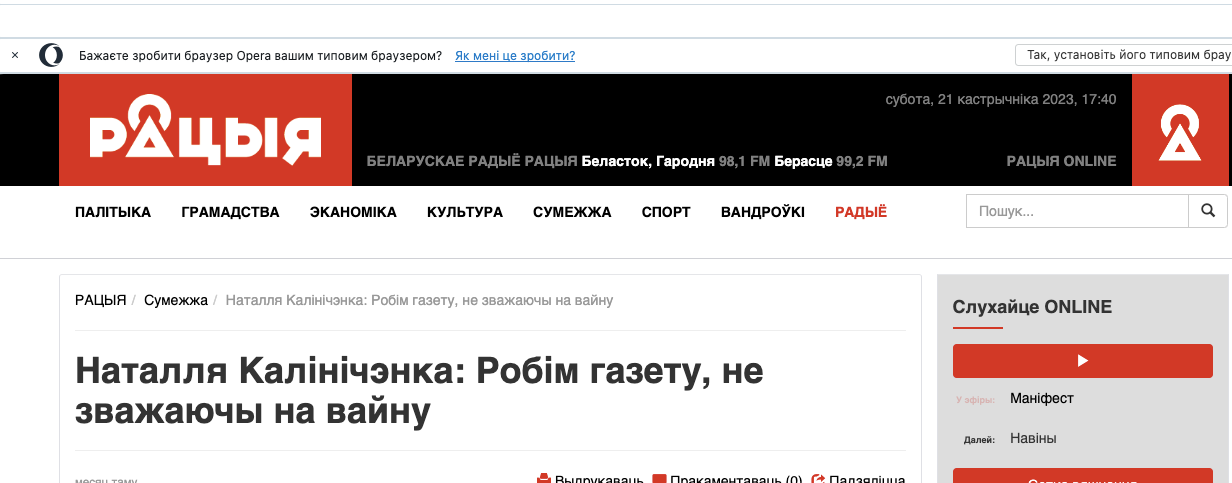Click the magnifier search button
Image resolution: width=1232 pixels, height=483 pixels.
[x=1208, y=211]
